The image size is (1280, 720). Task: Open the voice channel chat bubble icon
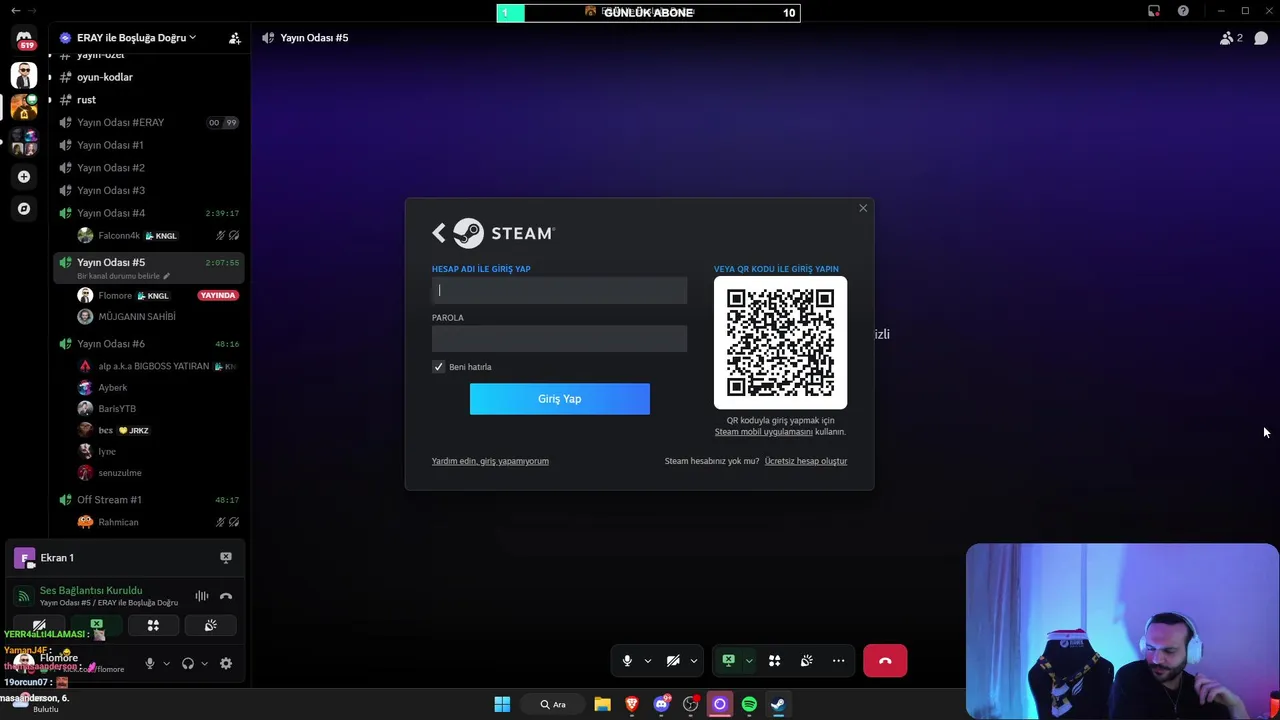1261,38
